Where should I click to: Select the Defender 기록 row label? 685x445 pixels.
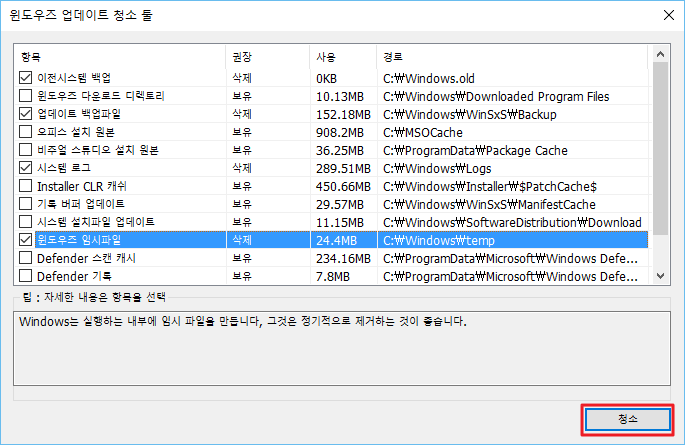click(74, 276)
